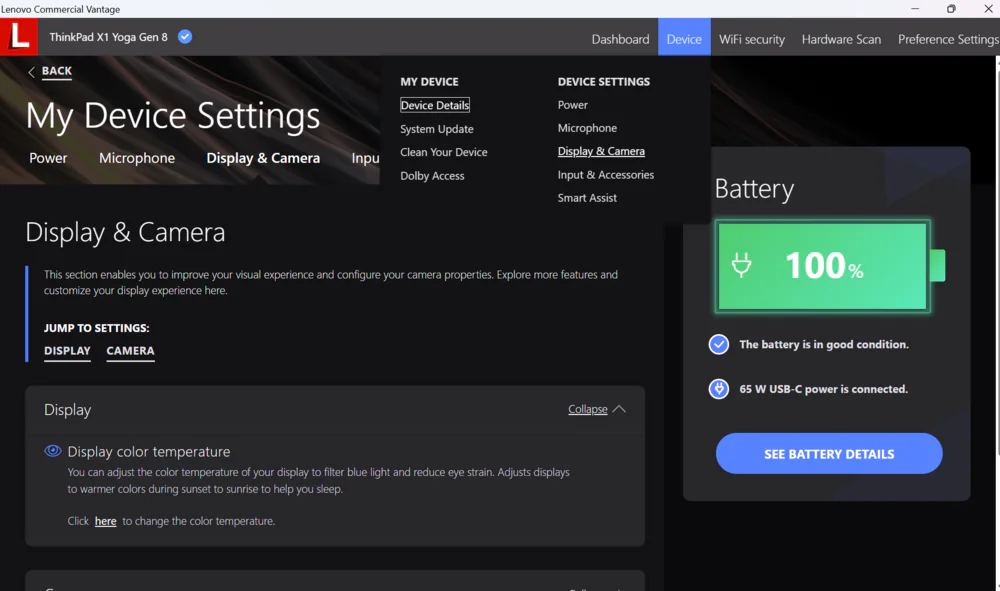Click the back arrow chevron icon
This screenshot has height=591, width=1000.
tap(31, 72)
